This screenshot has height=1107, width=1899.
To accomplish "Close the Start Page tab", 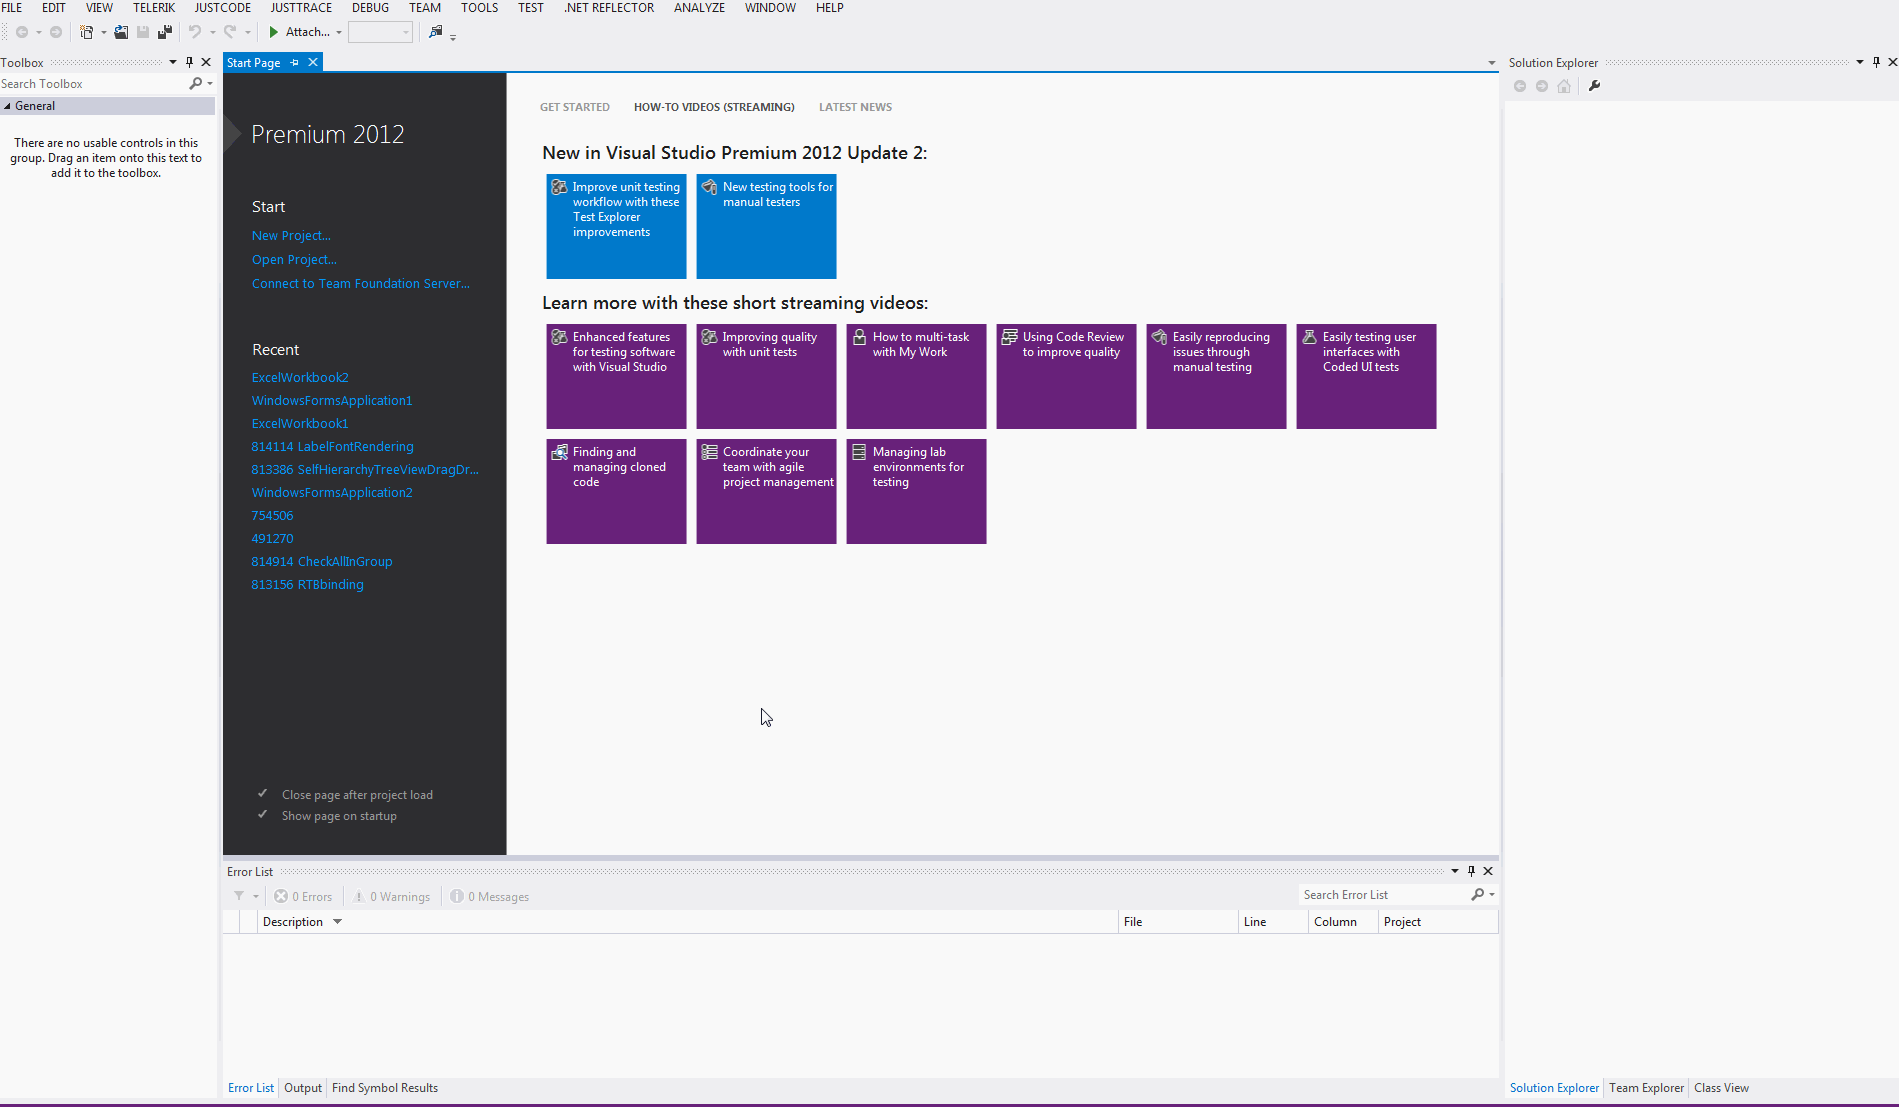I will pos(313,62).
